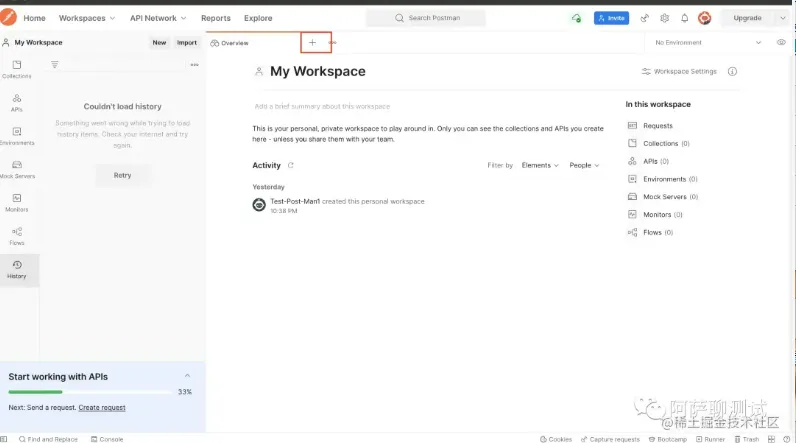Open the Collections sidebar panel
The width and height of the screenshot is (796, 443).
click(17, 69)
